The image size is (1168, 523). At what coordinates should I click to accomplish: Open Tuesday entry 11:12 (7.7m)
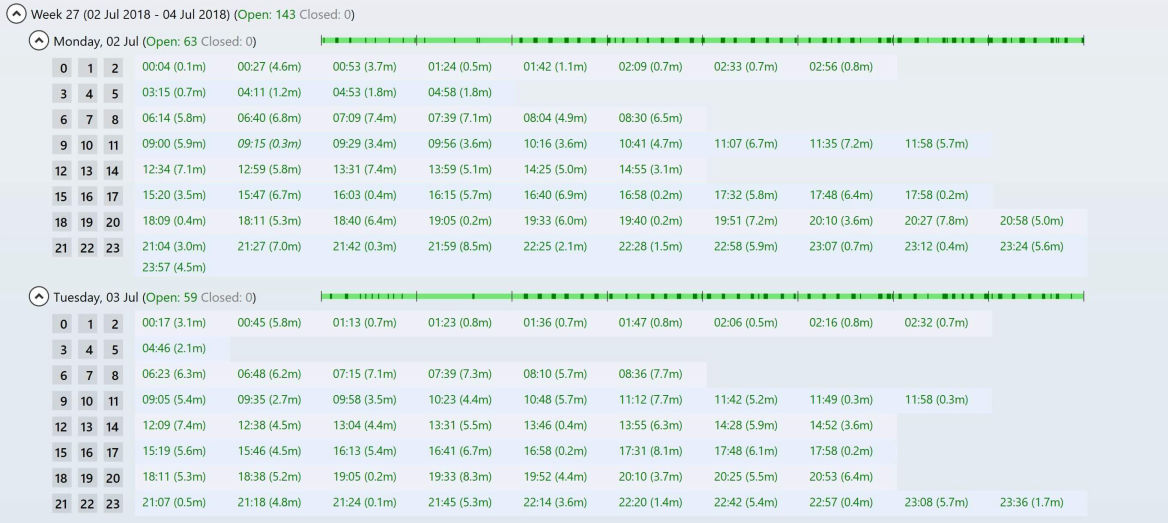(x=650, y=400)
